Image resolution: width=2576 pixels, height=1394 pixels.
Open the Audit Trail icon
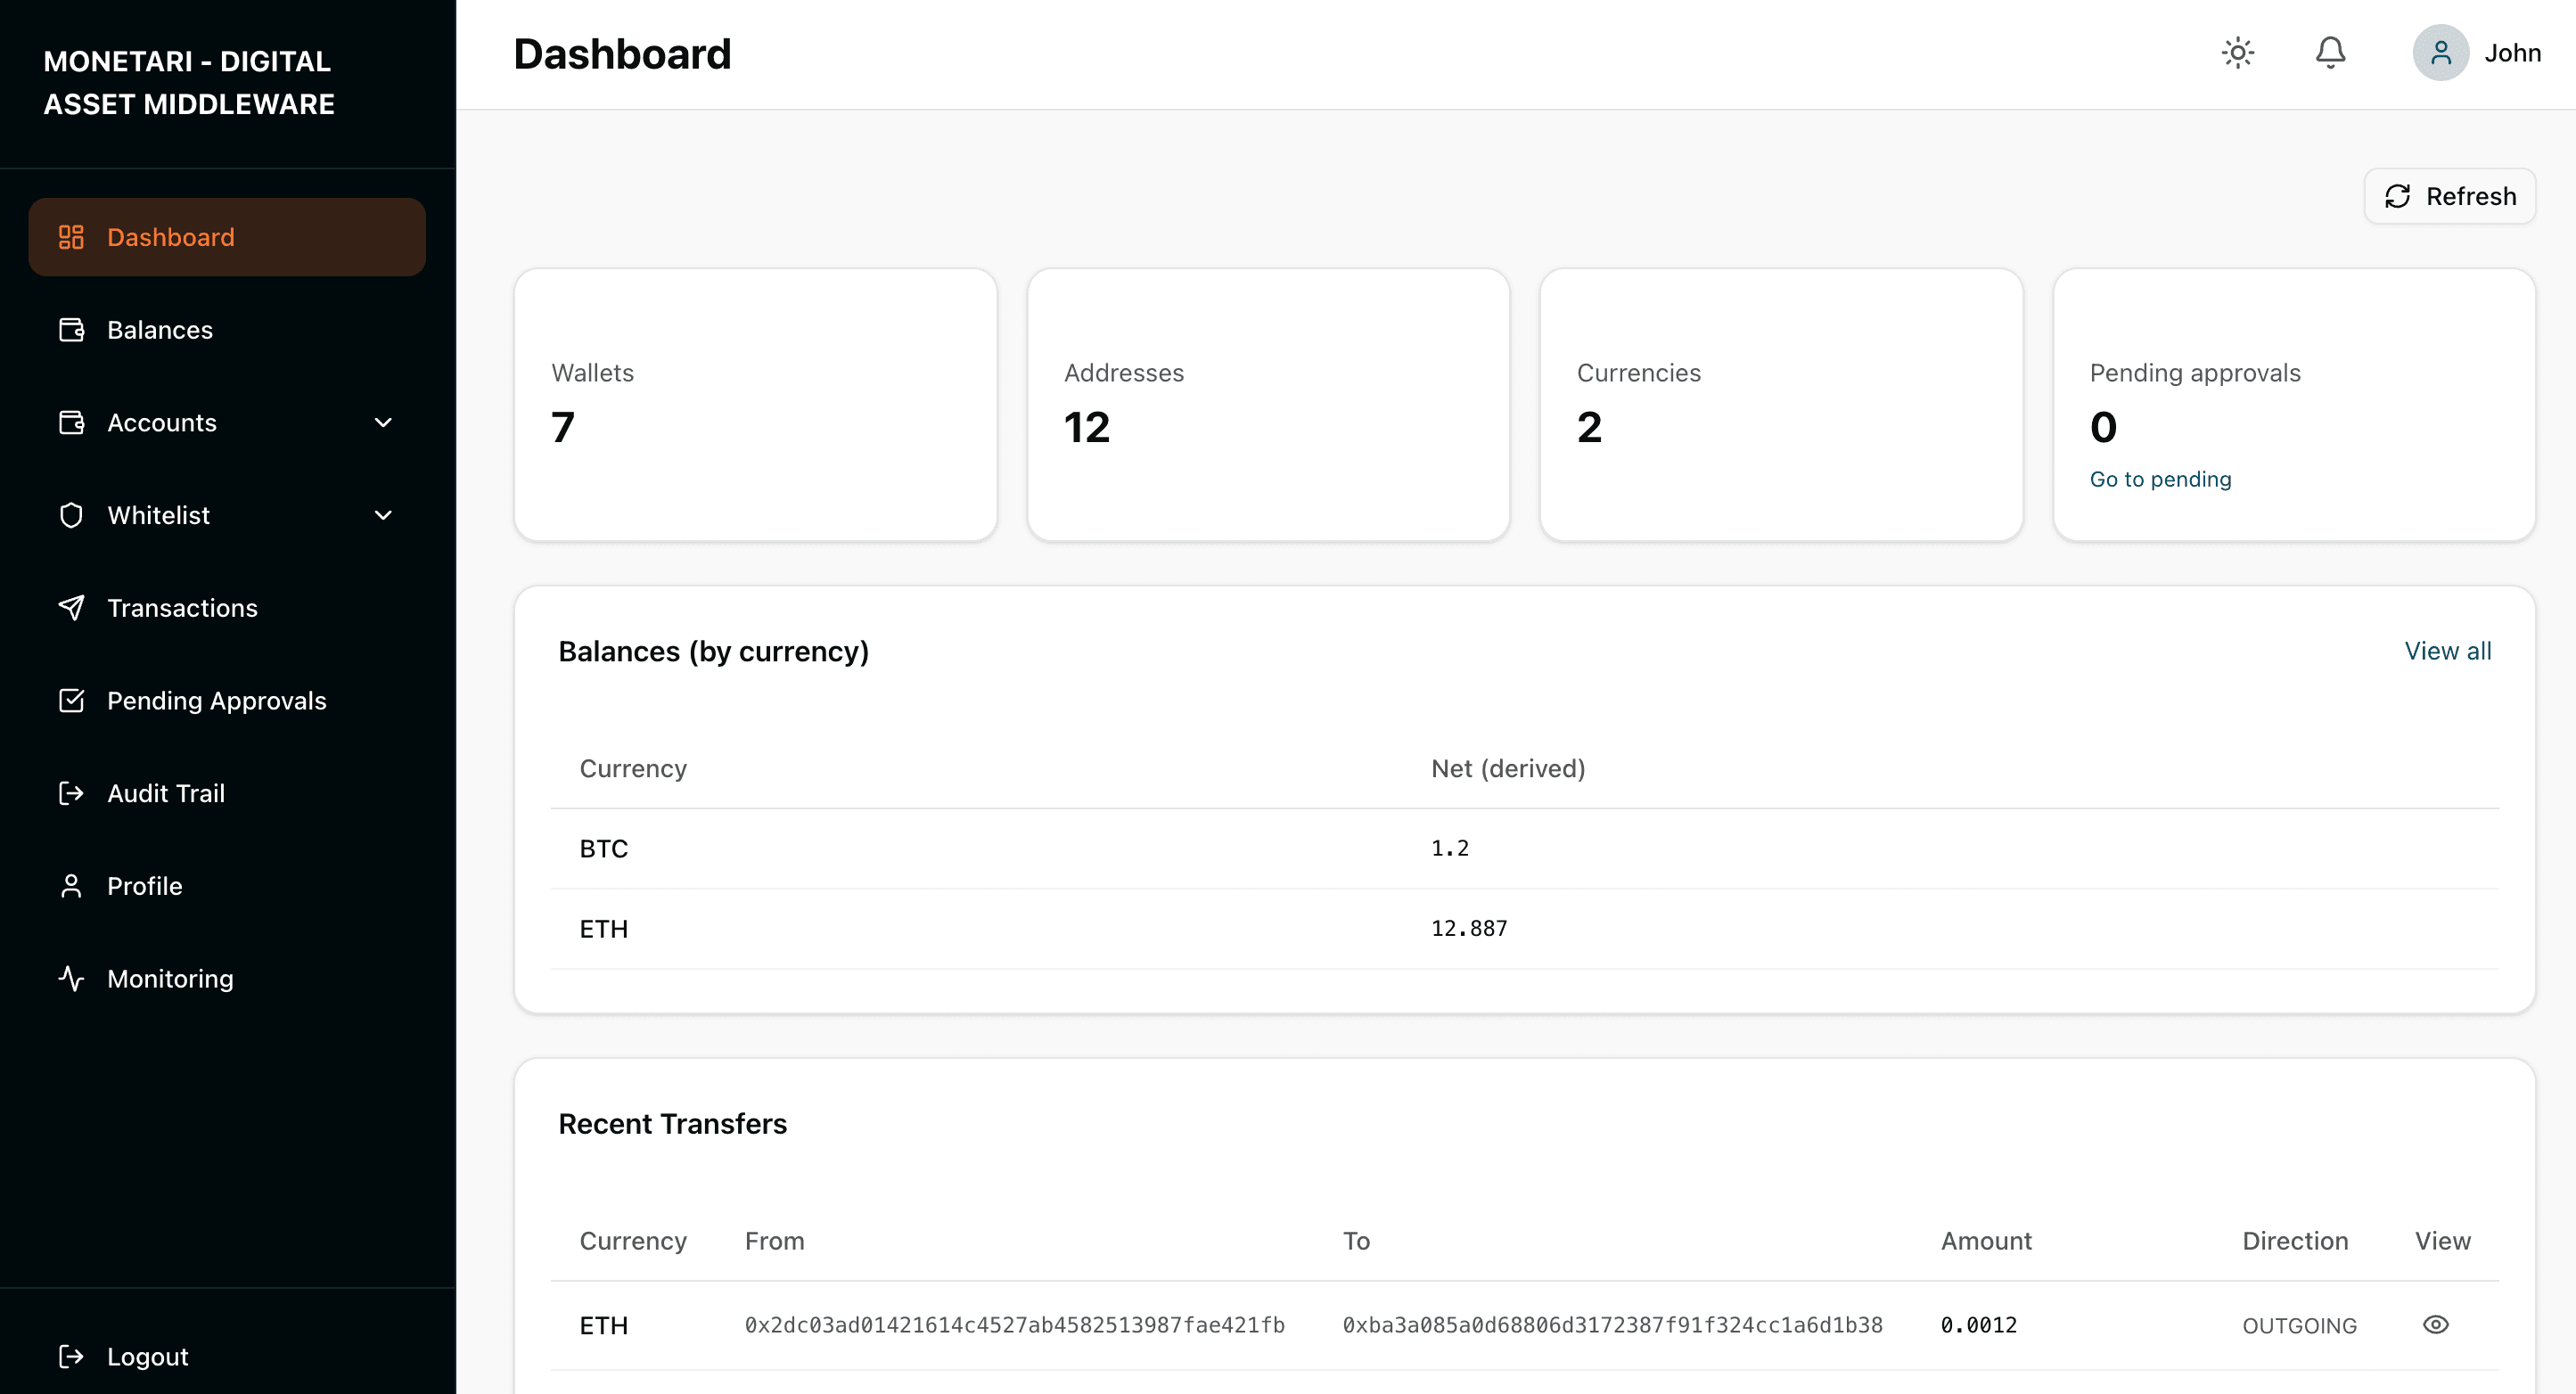(71, 793)
